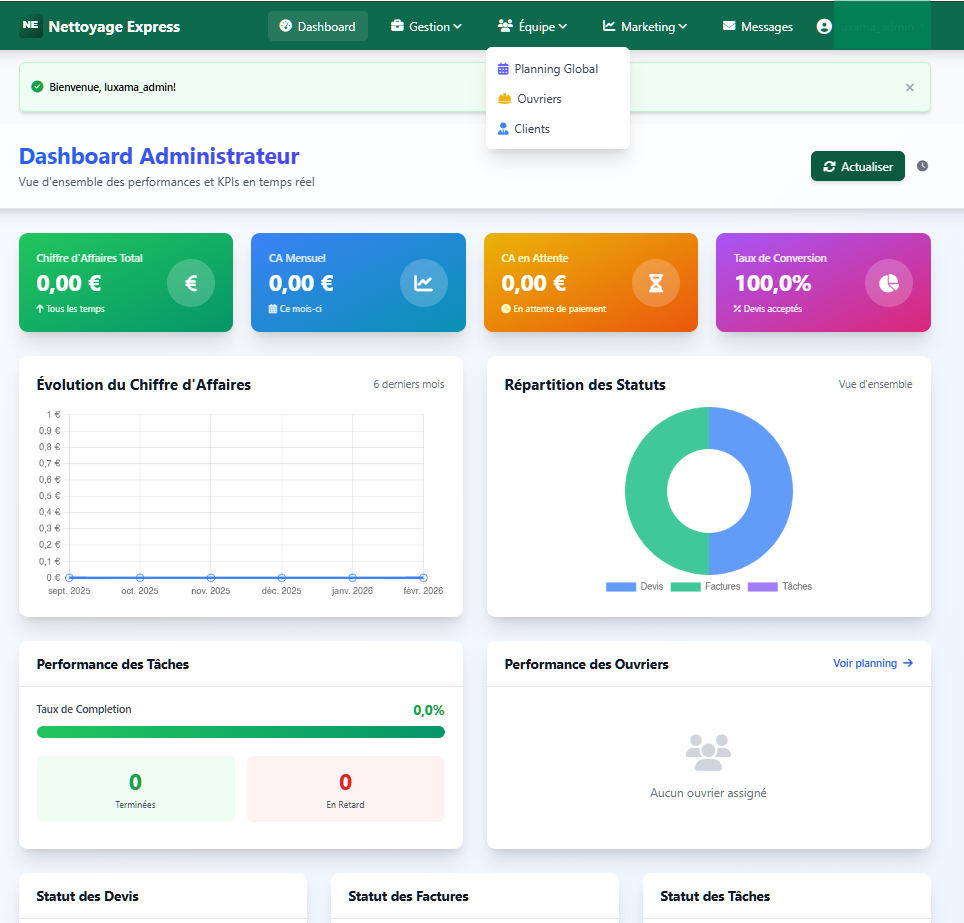
Task: Click the blue Devis donut segment
Action: (x=772, y=491)
